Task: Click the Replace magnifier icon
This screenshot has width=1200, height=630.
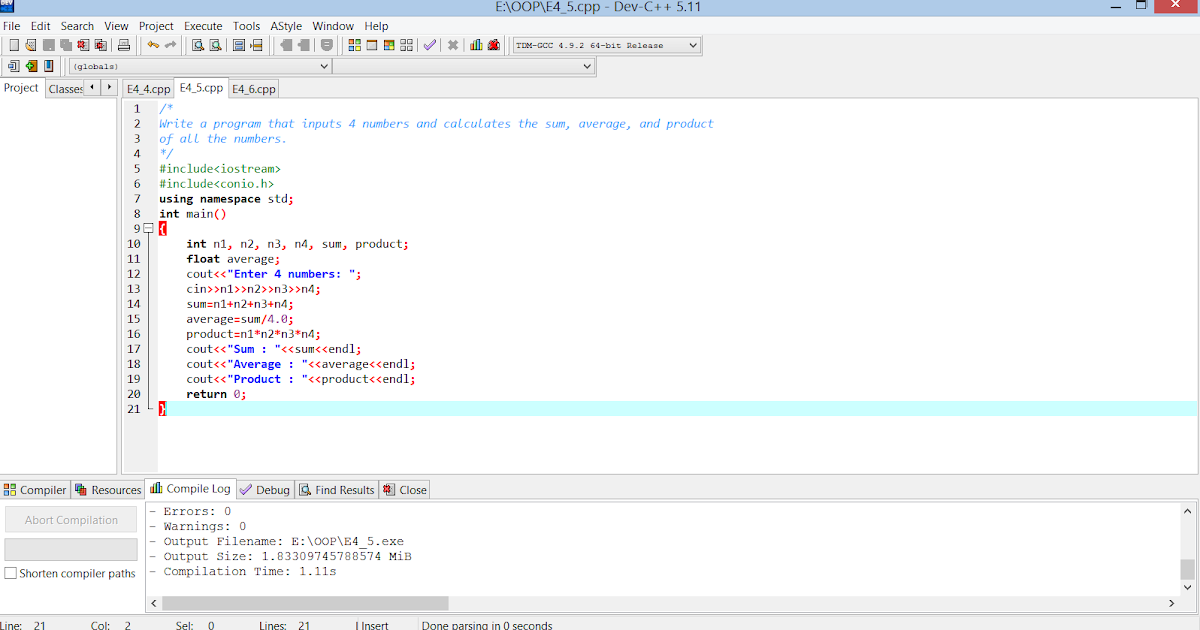Action: [216, 45]
